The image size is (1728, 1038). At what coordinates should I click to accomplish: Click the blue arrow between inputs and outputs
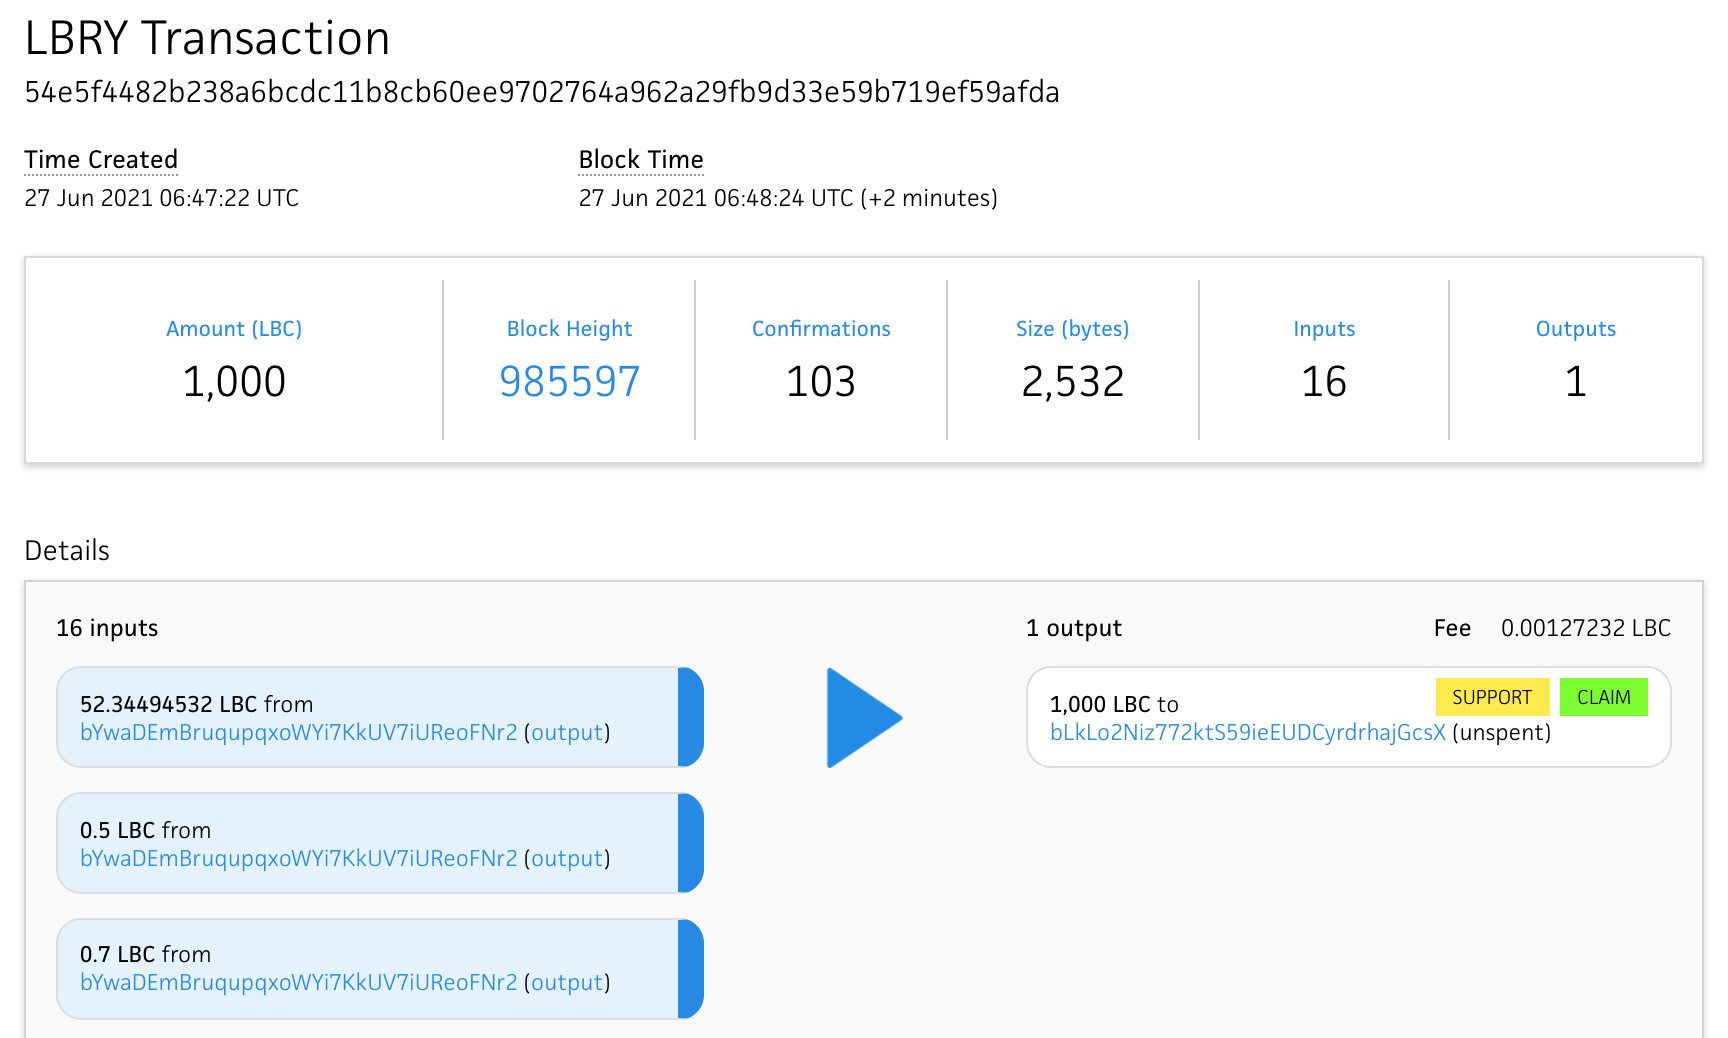click(864, 718)
